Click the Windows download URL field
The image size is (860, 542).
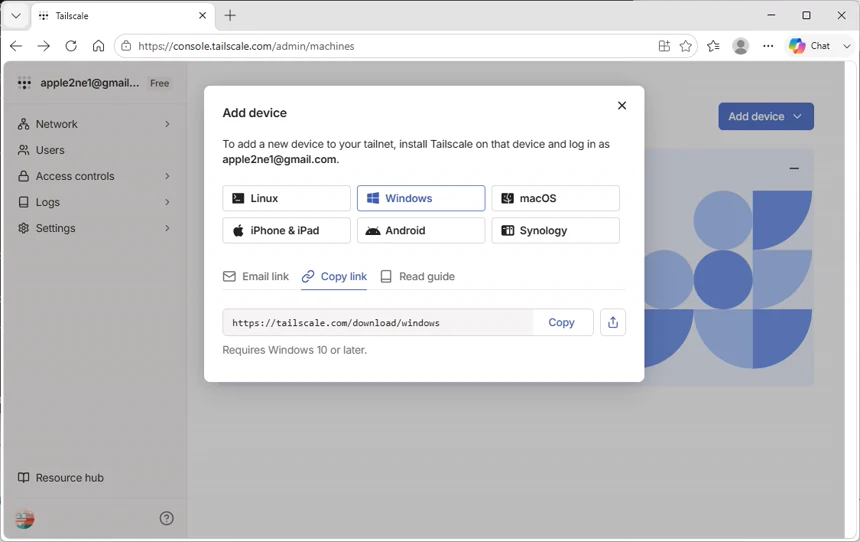tap(377, 323)
